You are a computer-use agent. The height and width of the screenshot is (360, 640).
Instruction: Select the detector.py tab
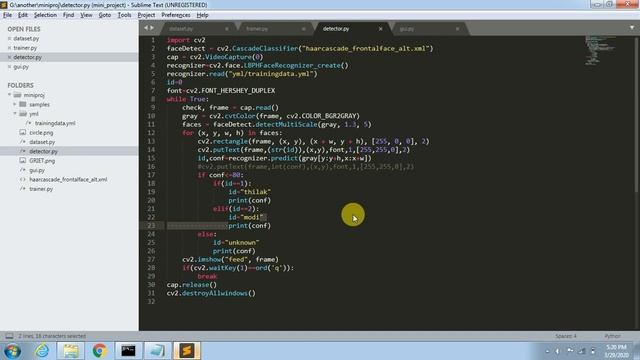352,29
